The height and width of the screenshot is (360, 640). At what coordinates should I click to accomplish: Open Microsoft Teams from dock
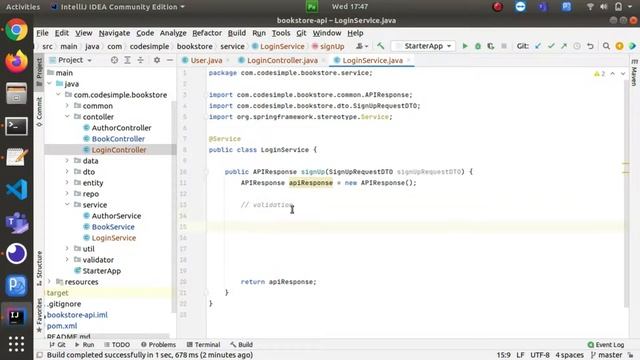click(16, 222)
